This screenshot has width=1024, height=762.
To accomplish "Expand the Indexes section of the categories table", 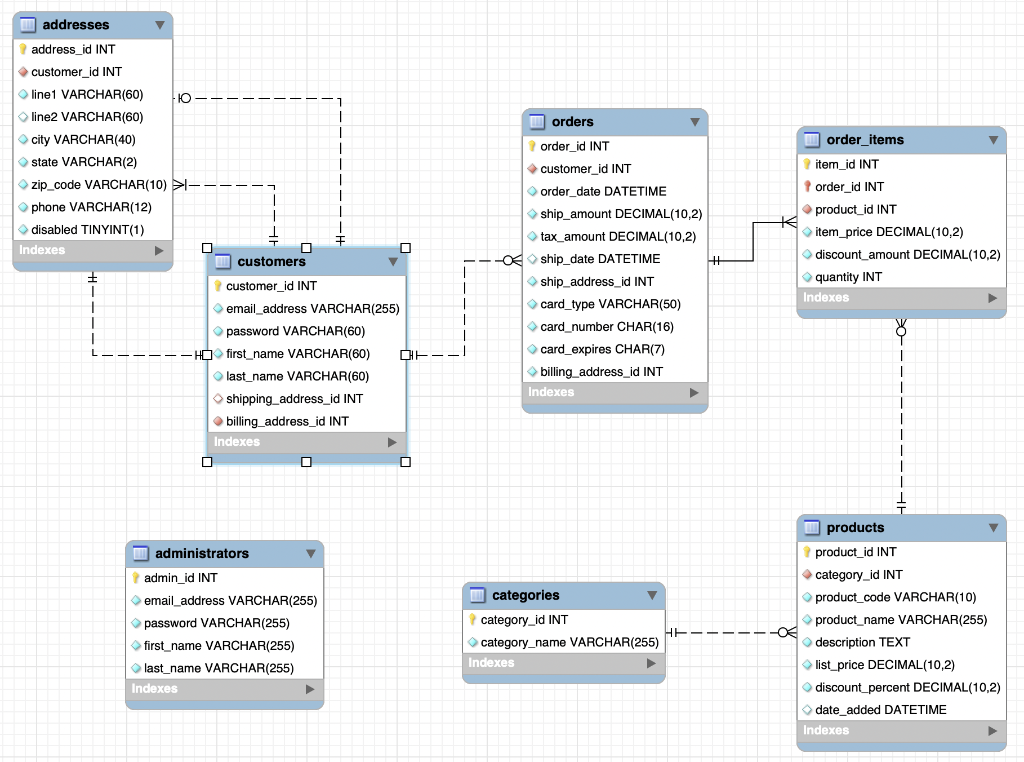I will (x=651, y=662).
